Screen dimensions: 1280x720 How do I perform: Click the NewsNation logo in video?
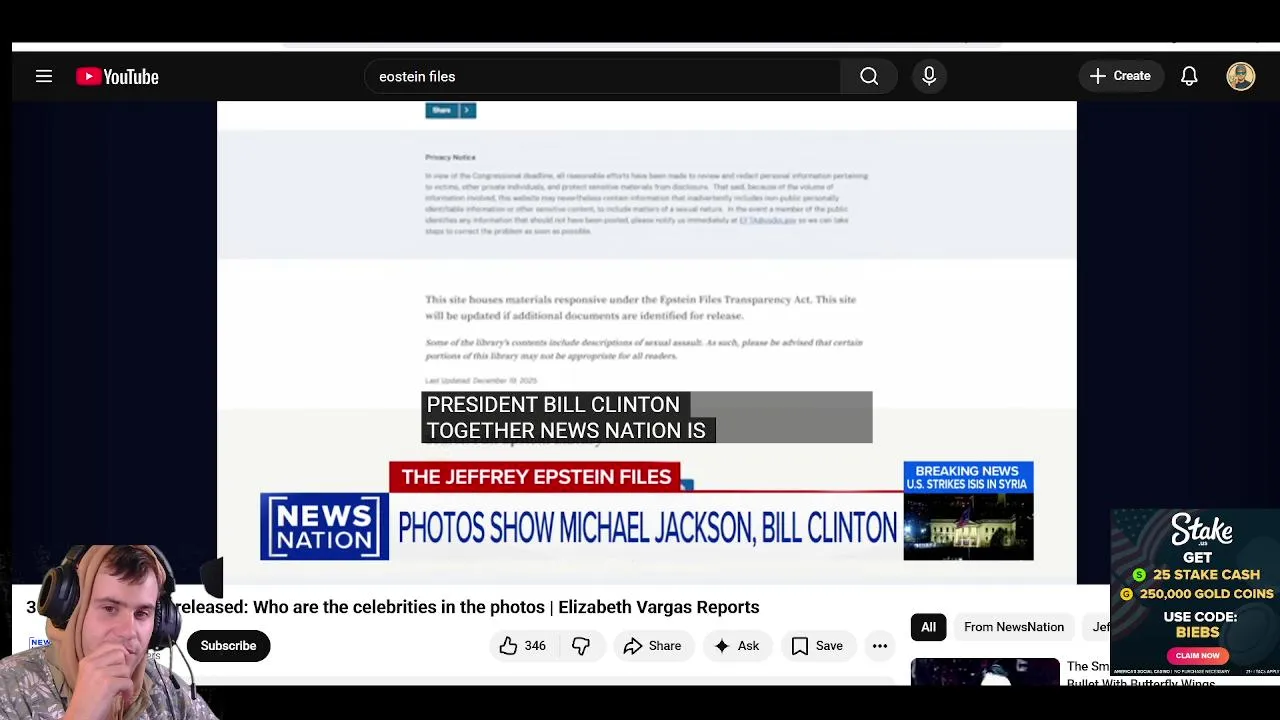coord(324,526)
